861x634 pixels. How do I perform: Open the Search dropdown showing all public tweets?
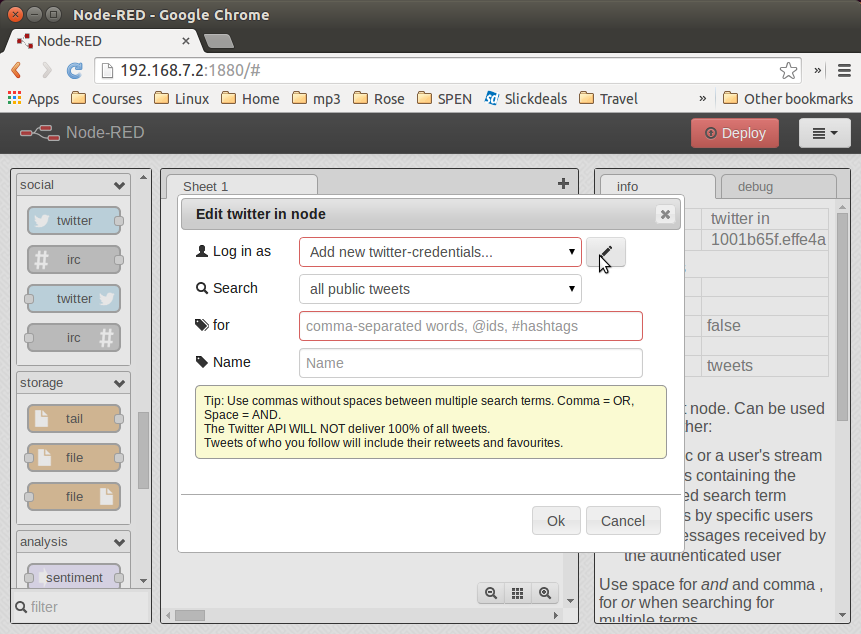(440, 288)
